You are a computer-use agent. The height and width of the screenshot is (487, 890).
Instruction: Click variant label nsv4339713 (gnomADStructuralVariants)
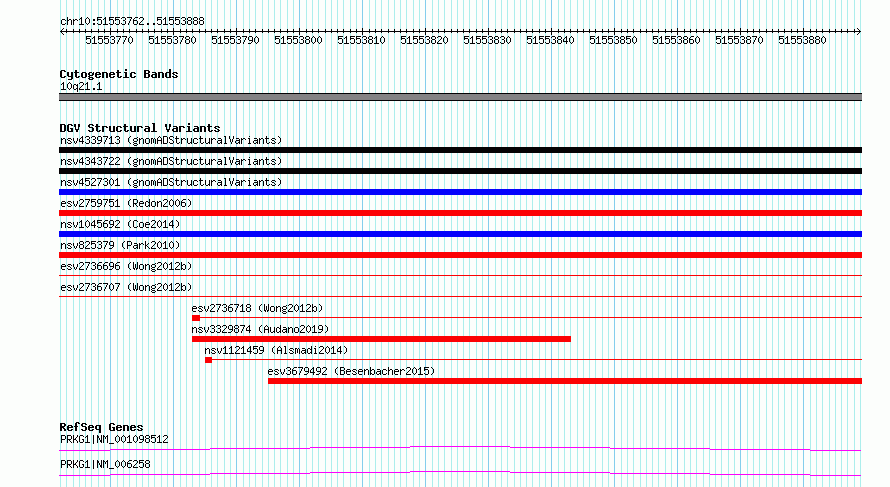point(171,140)
